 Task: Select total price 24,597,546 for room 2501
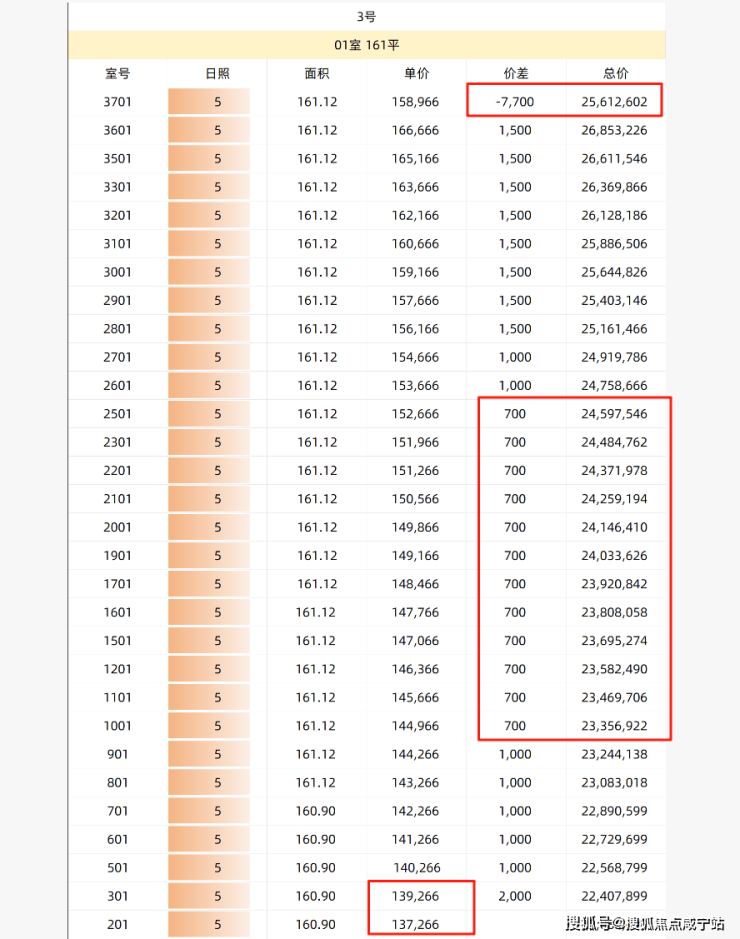click(x=614, y=414)
